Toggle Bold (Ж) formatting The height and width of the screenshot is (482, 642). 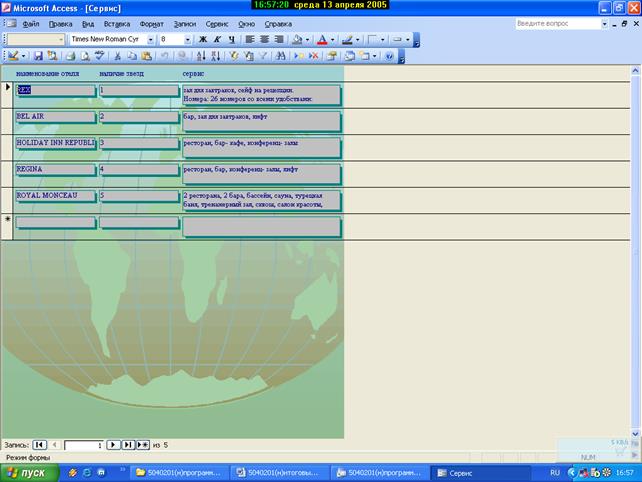(x=203, y=39)
